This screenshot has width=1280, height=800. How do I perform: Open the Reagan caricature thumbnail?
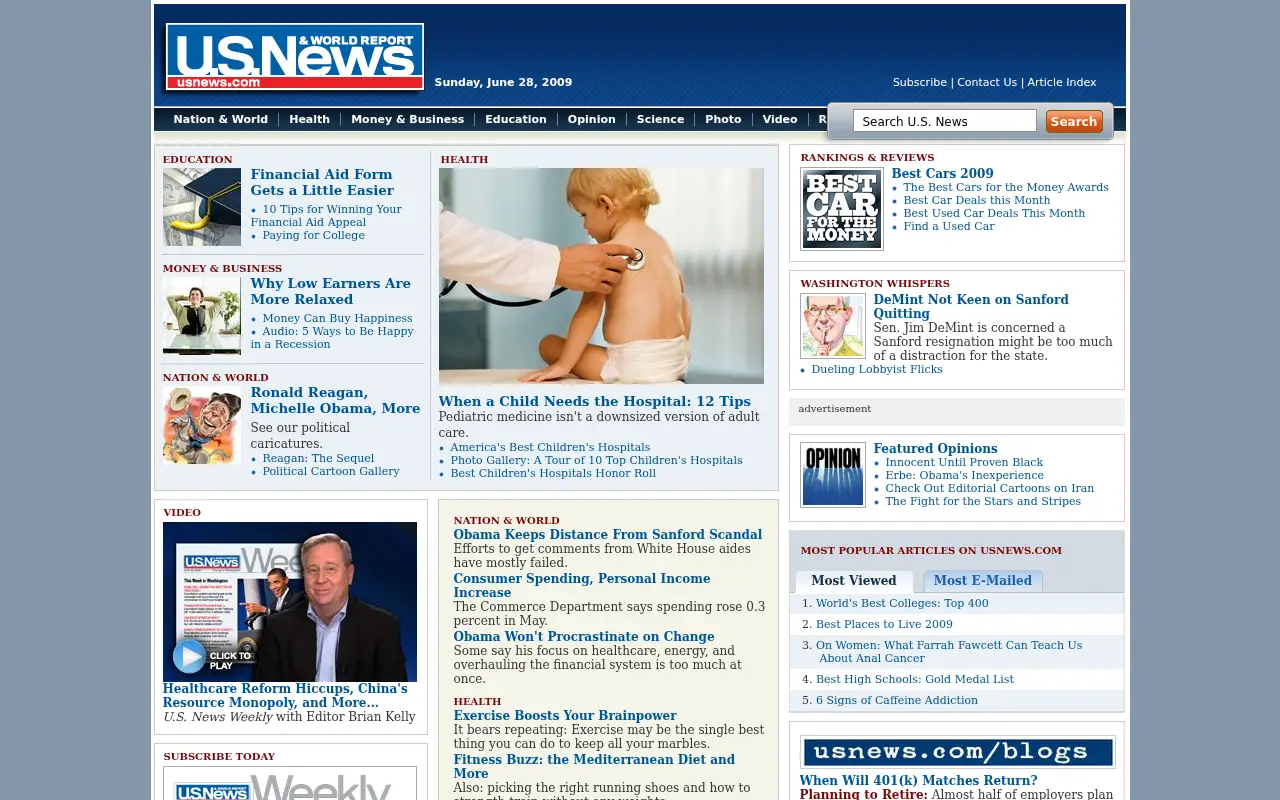202,425
